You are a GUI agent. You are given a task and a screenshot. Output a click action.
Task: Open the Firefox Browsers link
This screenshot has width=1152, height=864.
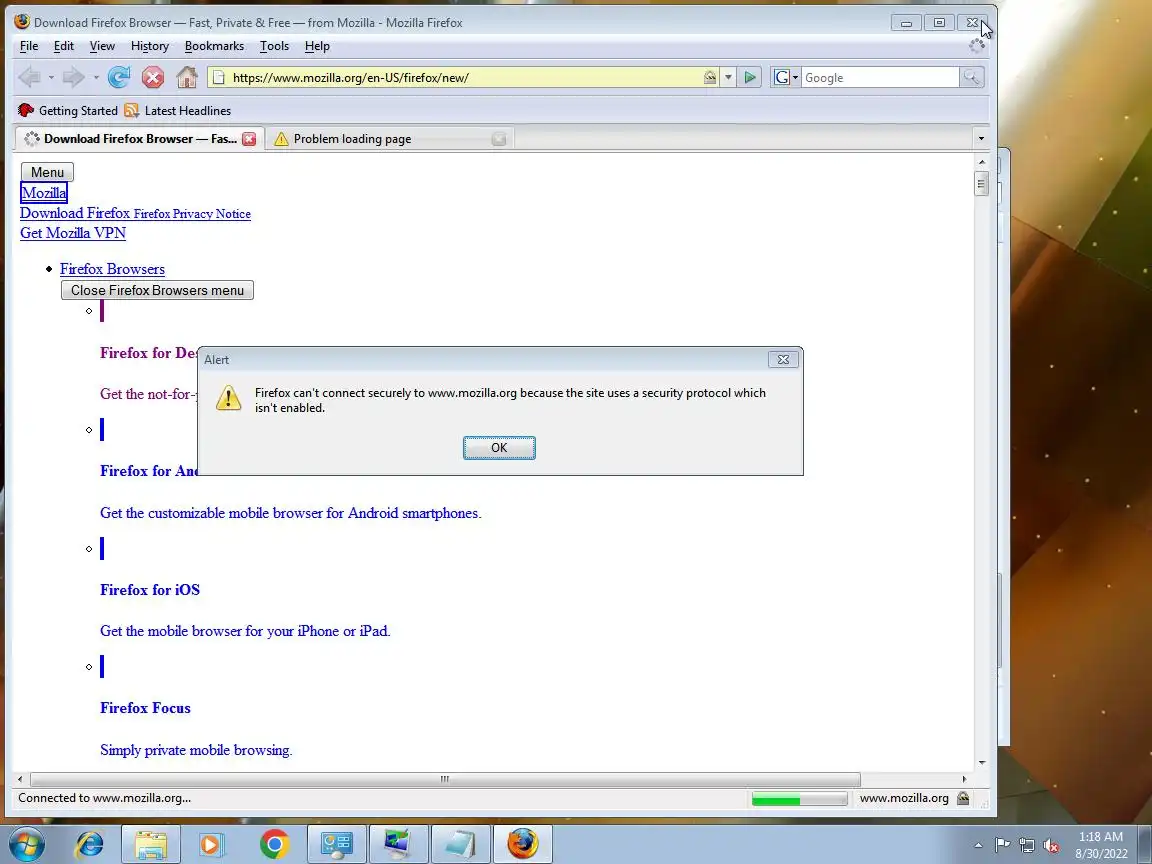tap(112, 269)
